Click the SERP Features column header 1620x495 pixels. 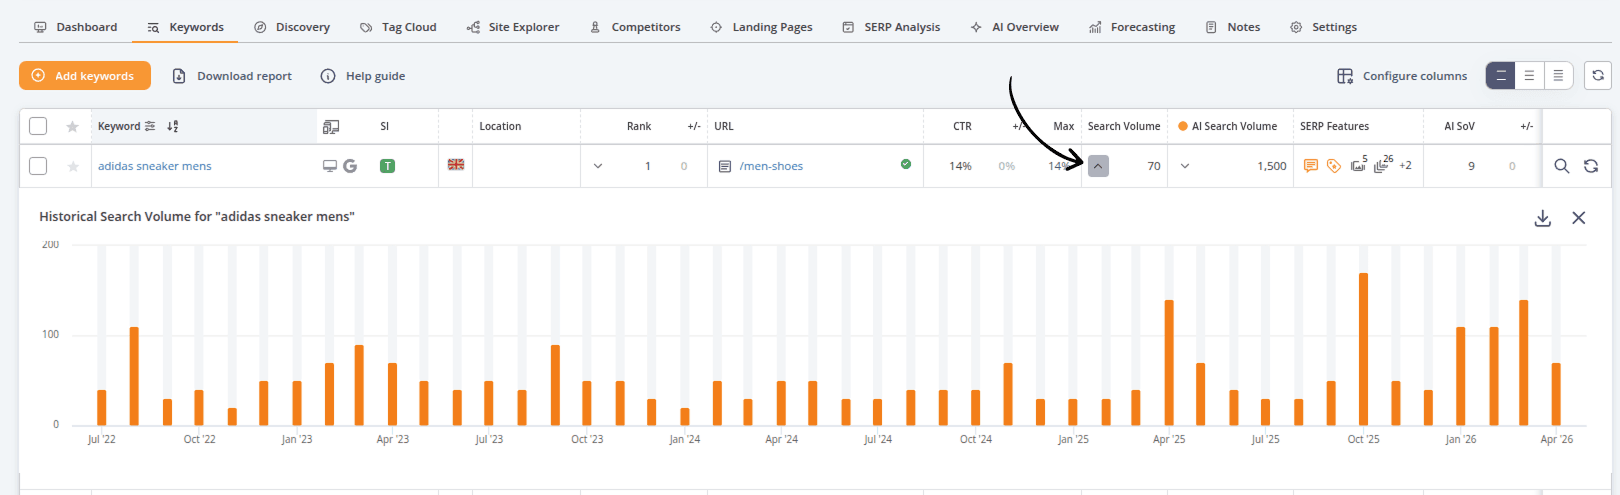(1334, 126)
